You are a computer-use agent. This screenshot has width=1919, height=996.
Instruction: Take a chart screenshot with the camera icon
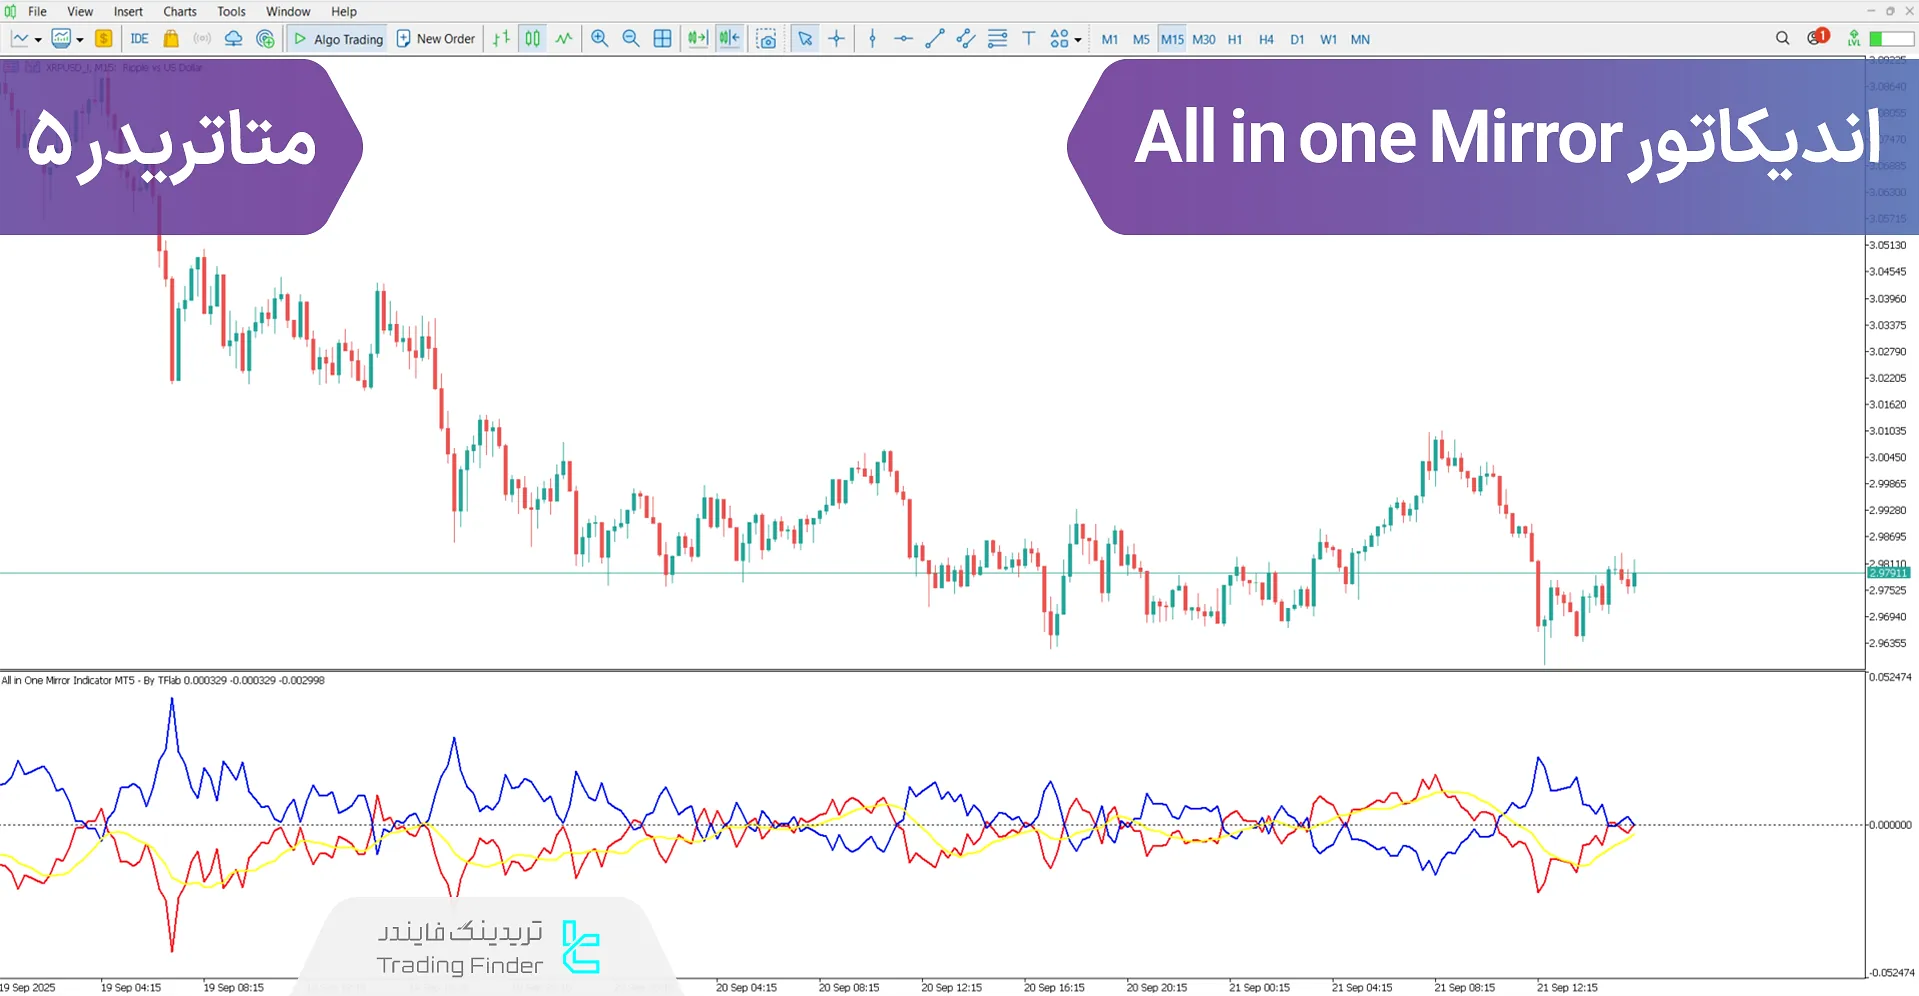click(767, 38)
